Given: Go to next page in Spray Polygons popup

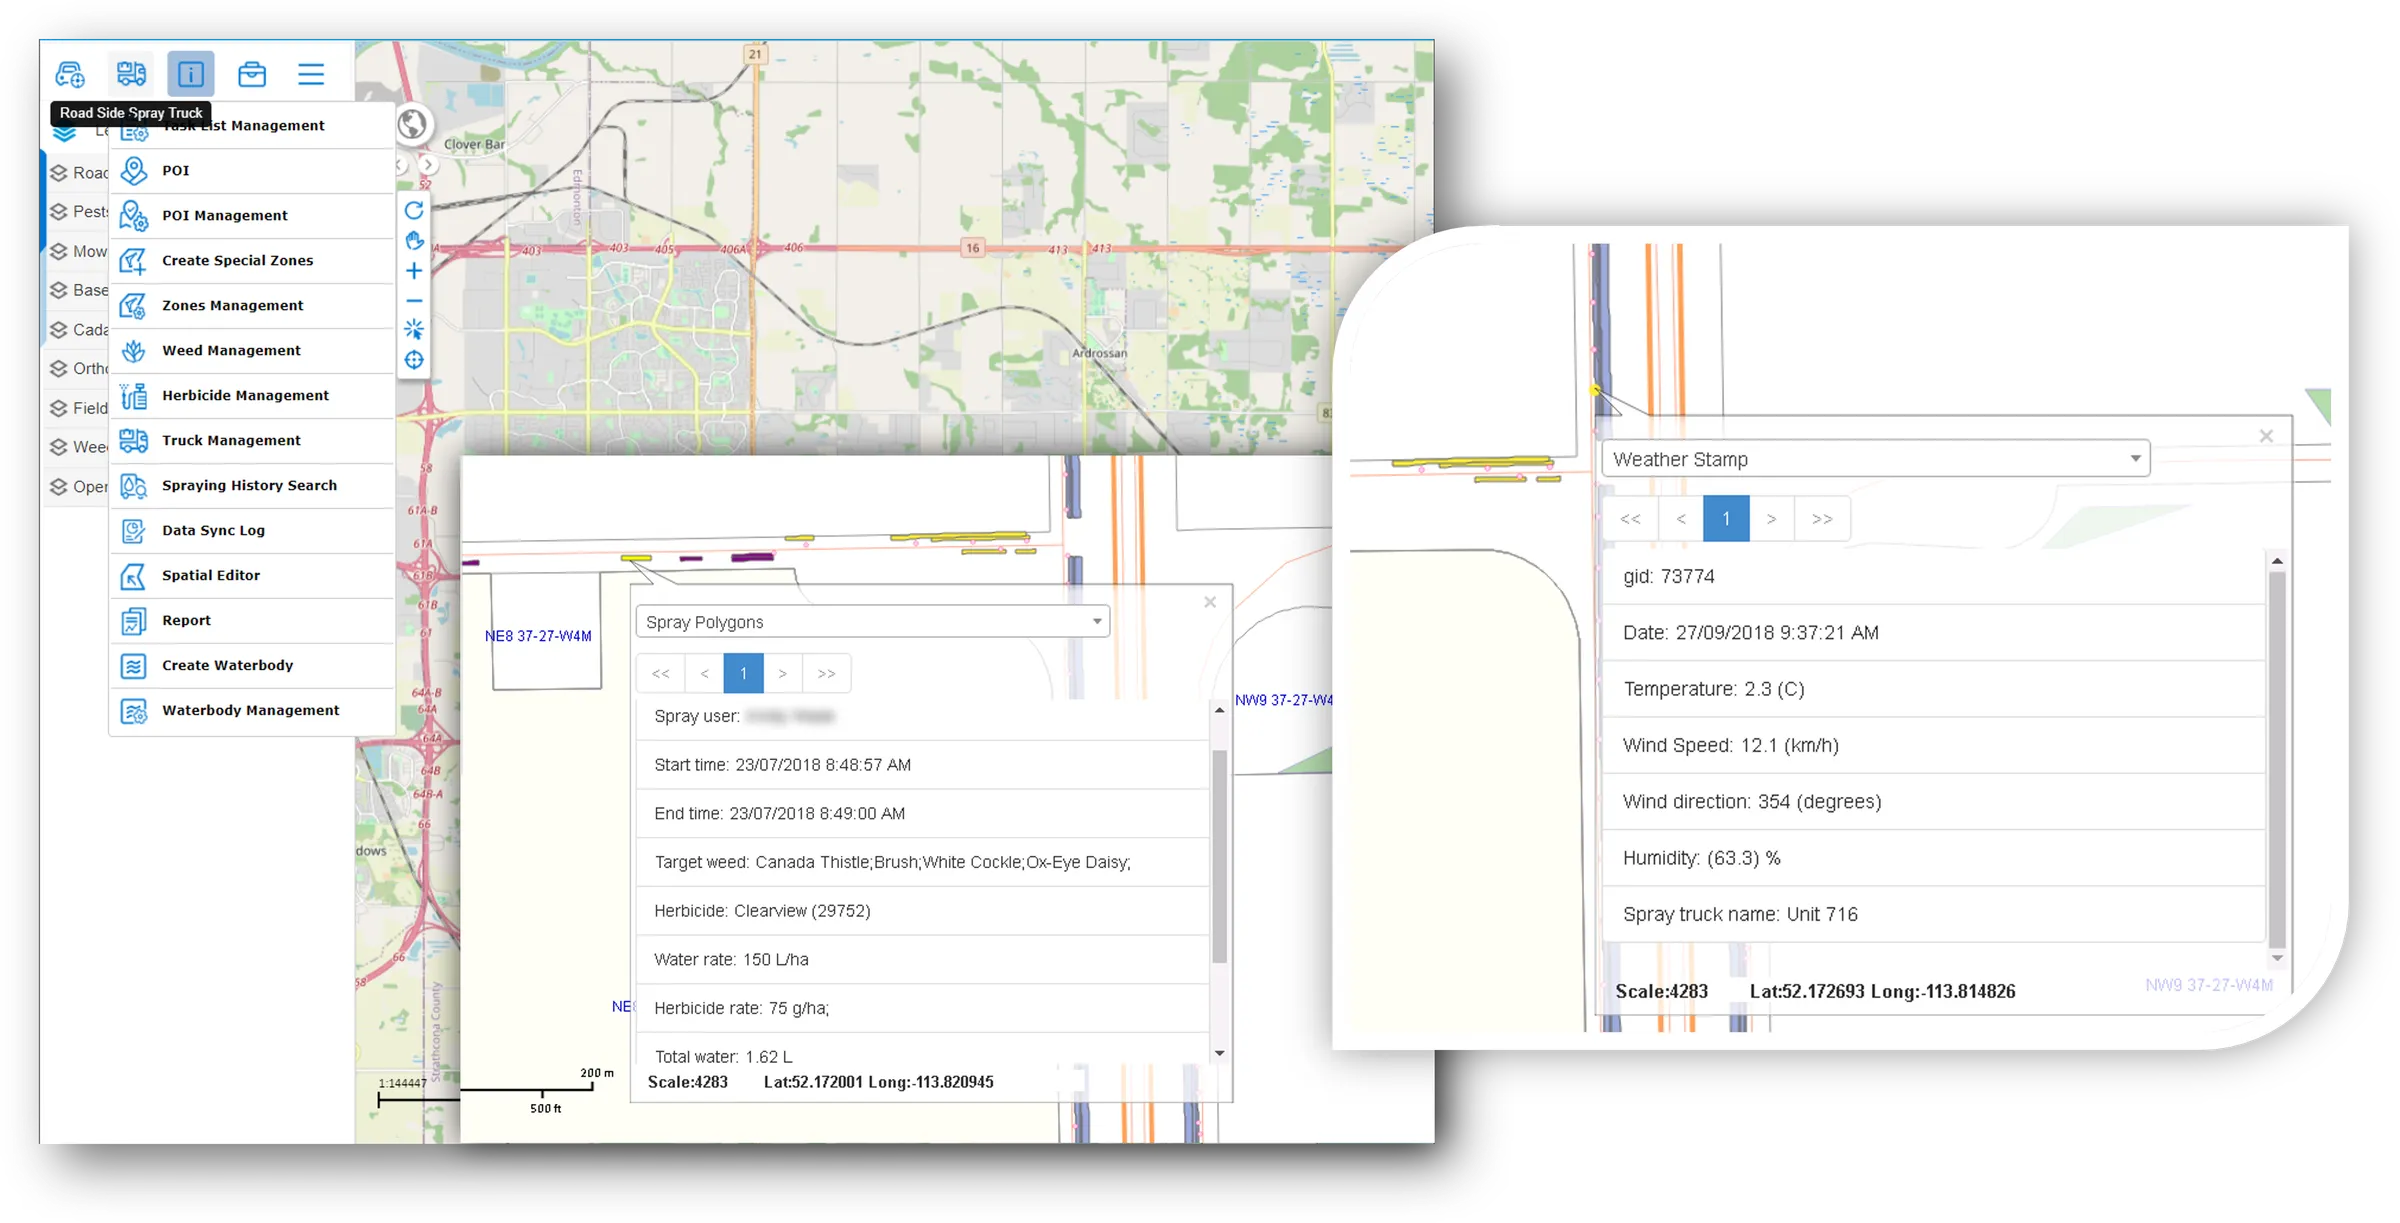Looking at the screenshot, I should (783, 674).
